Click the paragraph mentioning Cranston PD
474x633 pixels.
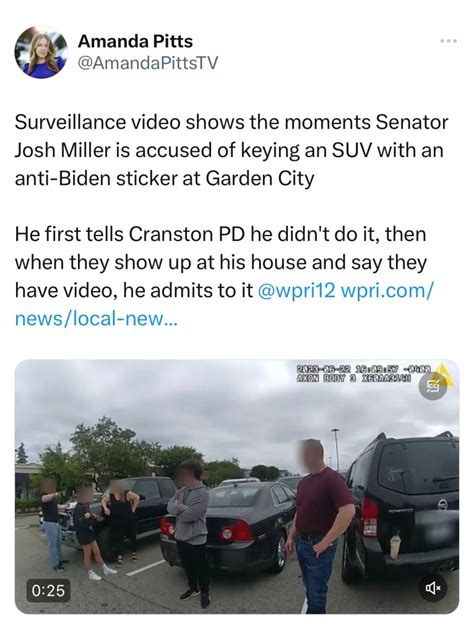point(224,276)
